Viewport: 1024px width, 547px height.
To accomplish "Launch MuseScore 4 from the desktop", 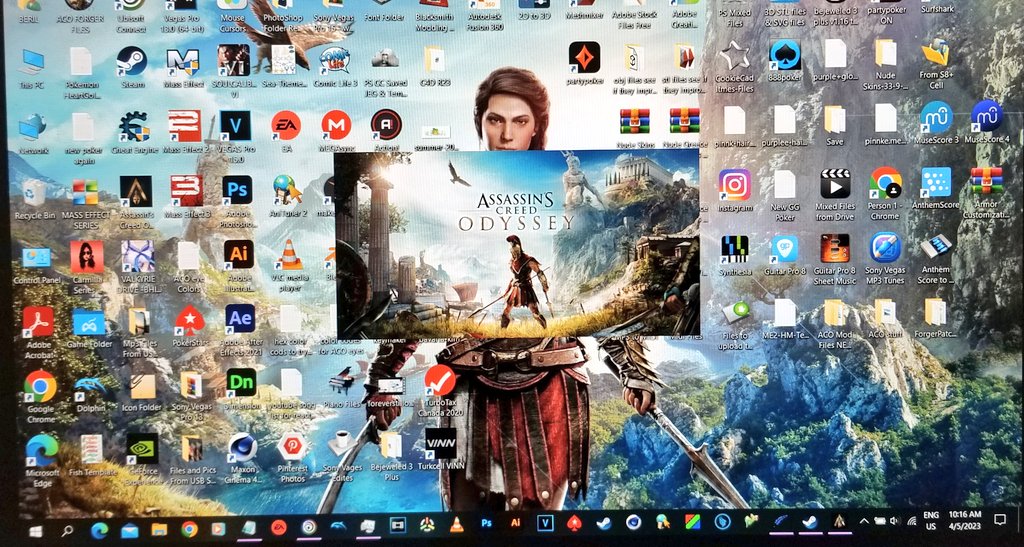I will [x=986, y=116].
